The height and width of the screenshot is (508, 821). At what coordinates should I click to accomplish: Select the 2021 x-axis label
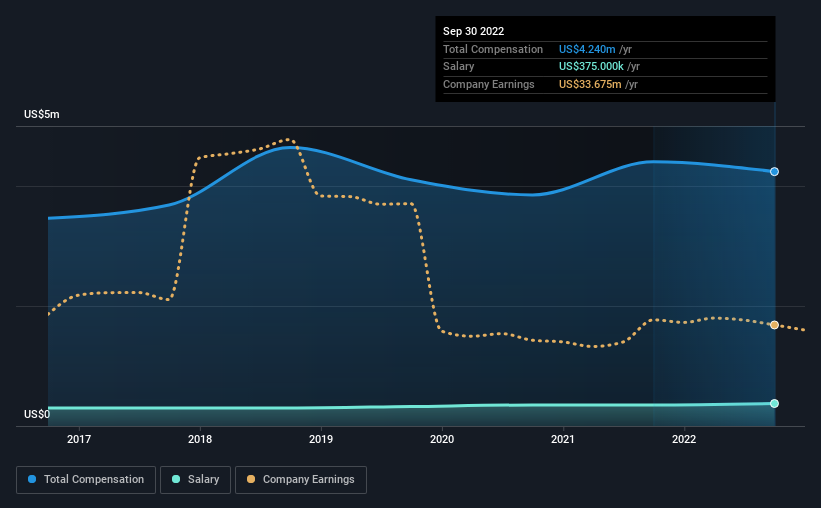pyautogui.click(x=563, y=439)
